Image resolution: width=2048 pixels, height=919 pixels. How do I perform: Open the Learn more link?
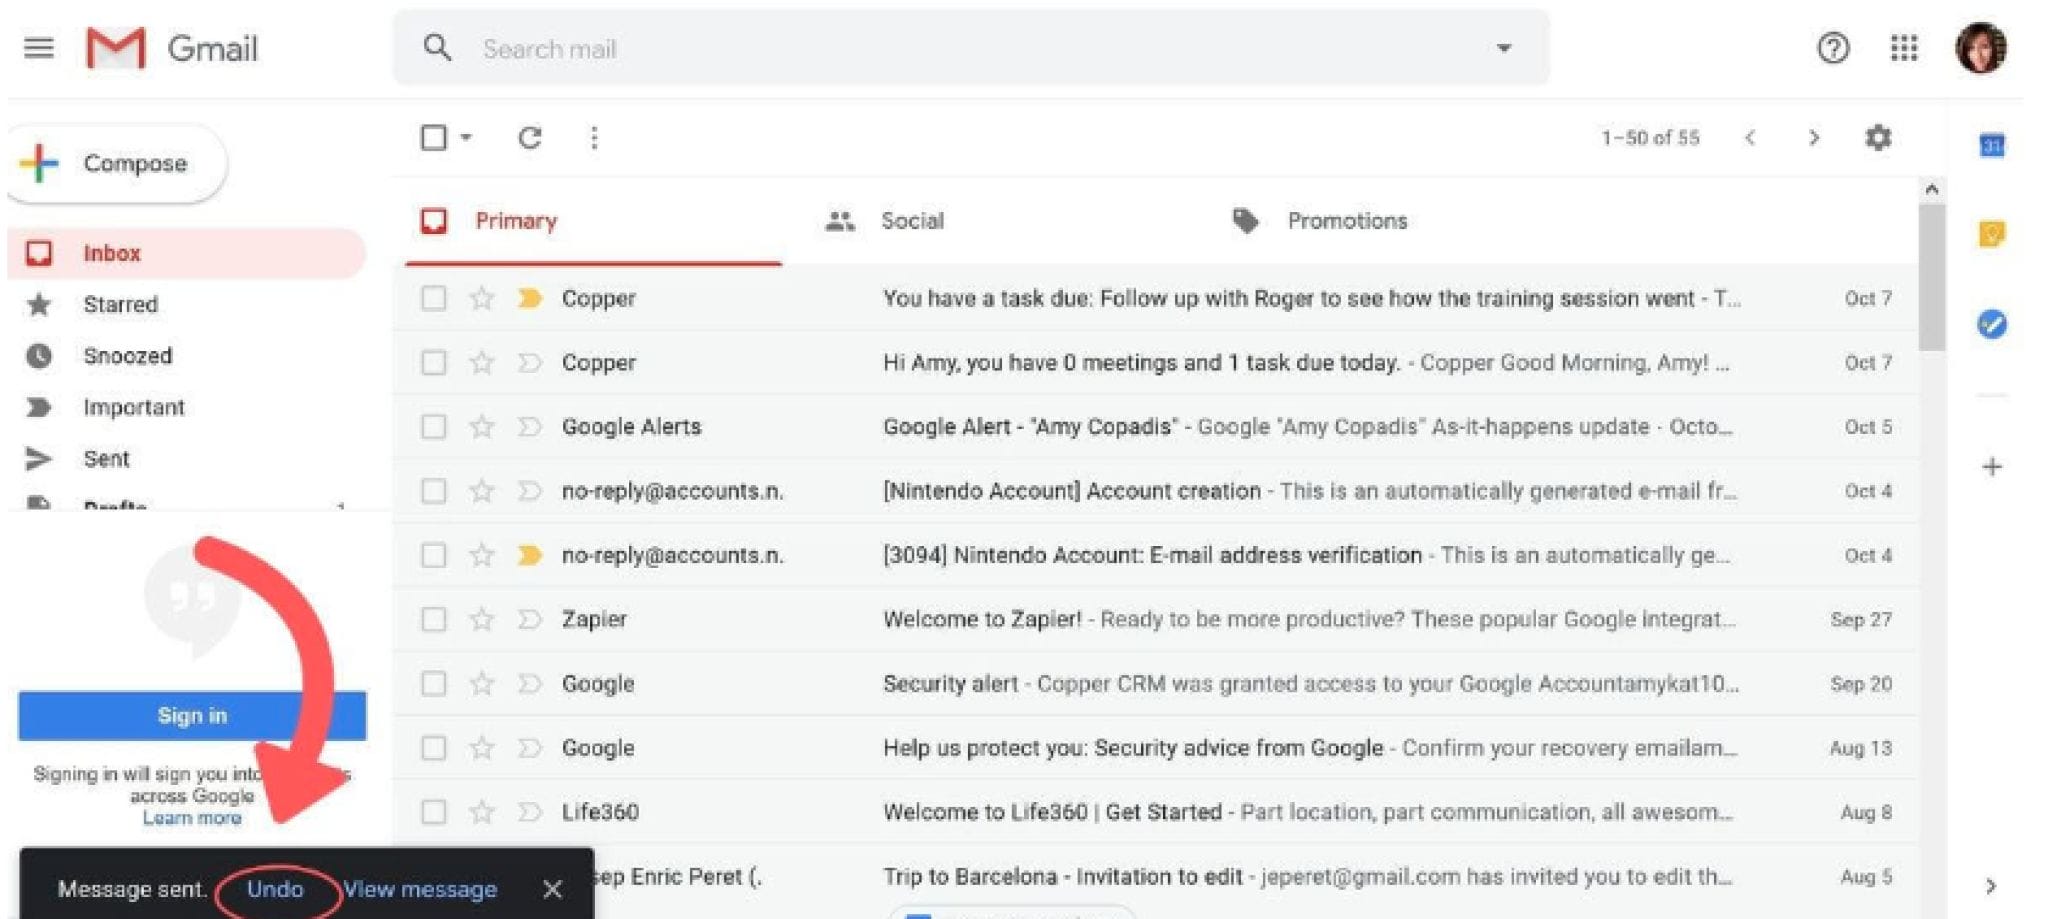(191, 817)
